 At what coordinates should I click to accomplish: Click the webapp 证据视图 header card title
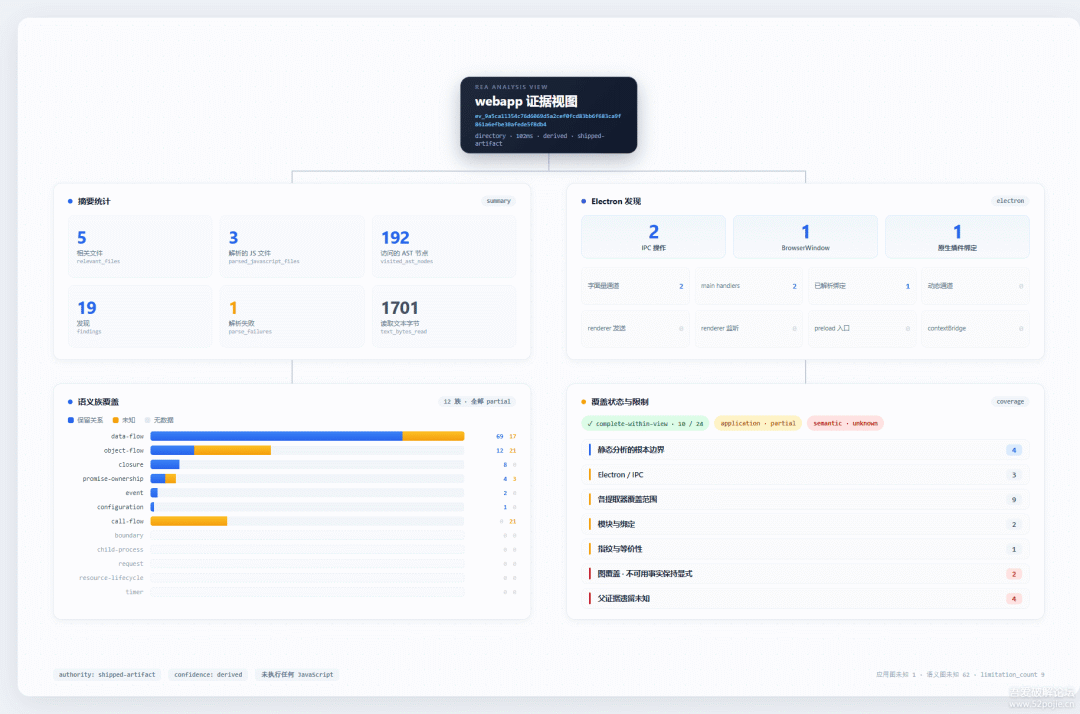point(526,101)
